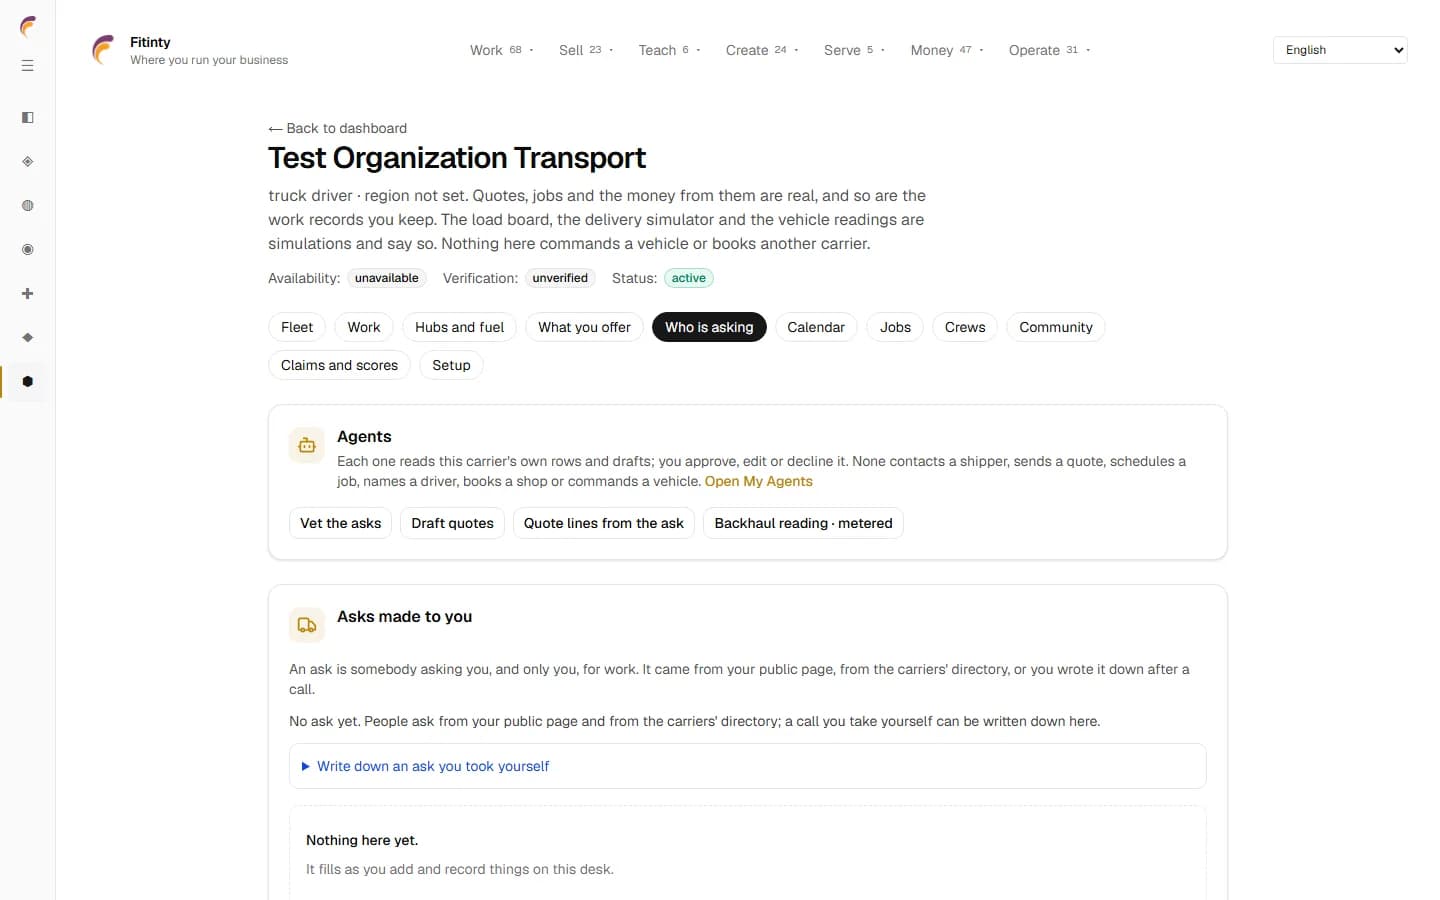Open the Create dropdown
The width and height of the screenshot is (1440, 900).
coord(762,50)
